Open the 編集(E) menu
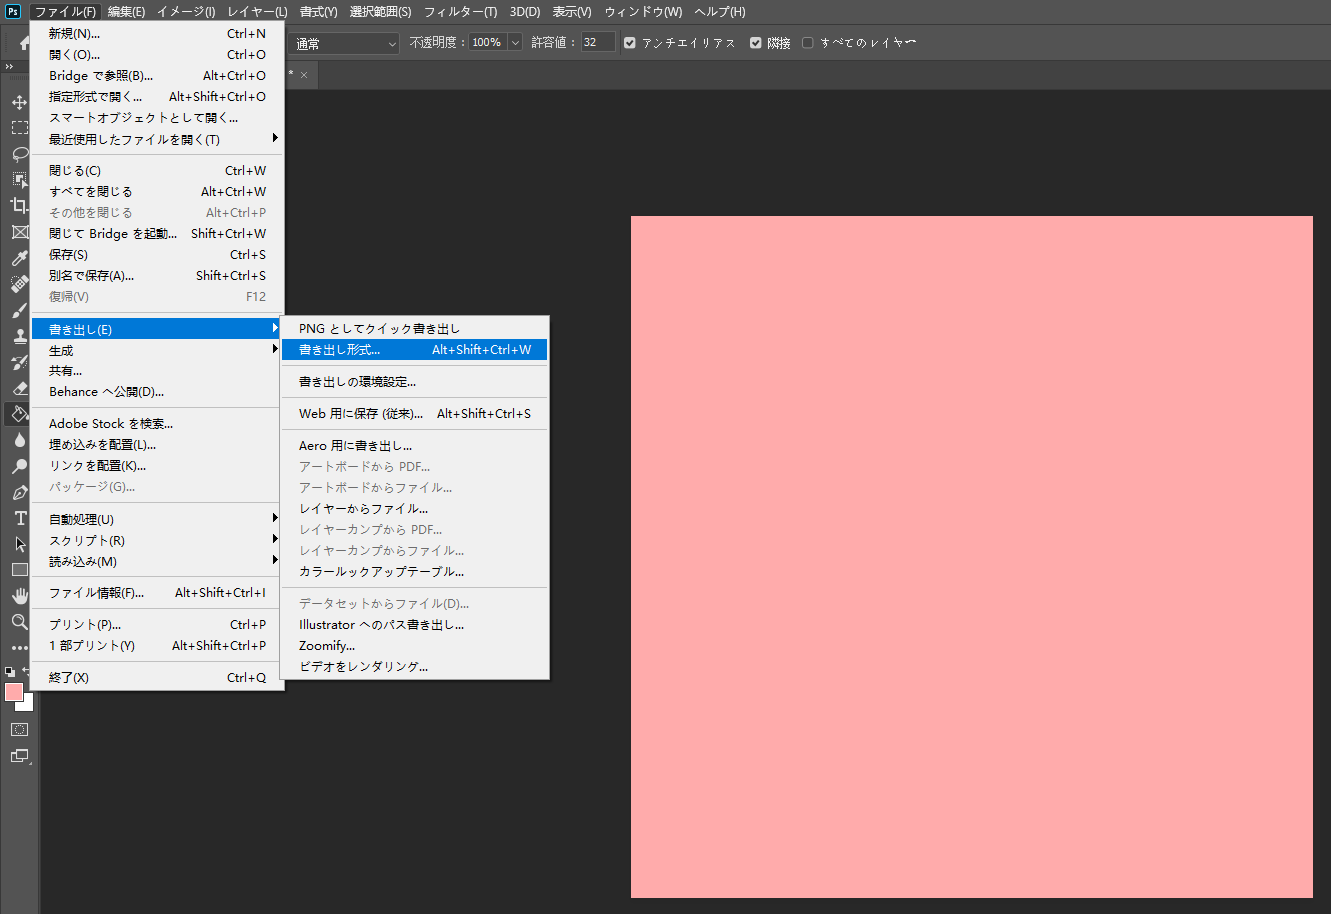The height and width of the screenshot is (914, 1331). [126, 12]
